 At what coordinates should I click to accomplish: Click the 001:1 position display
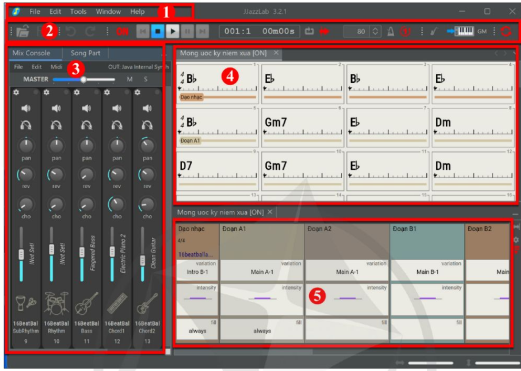click(237, 31)
